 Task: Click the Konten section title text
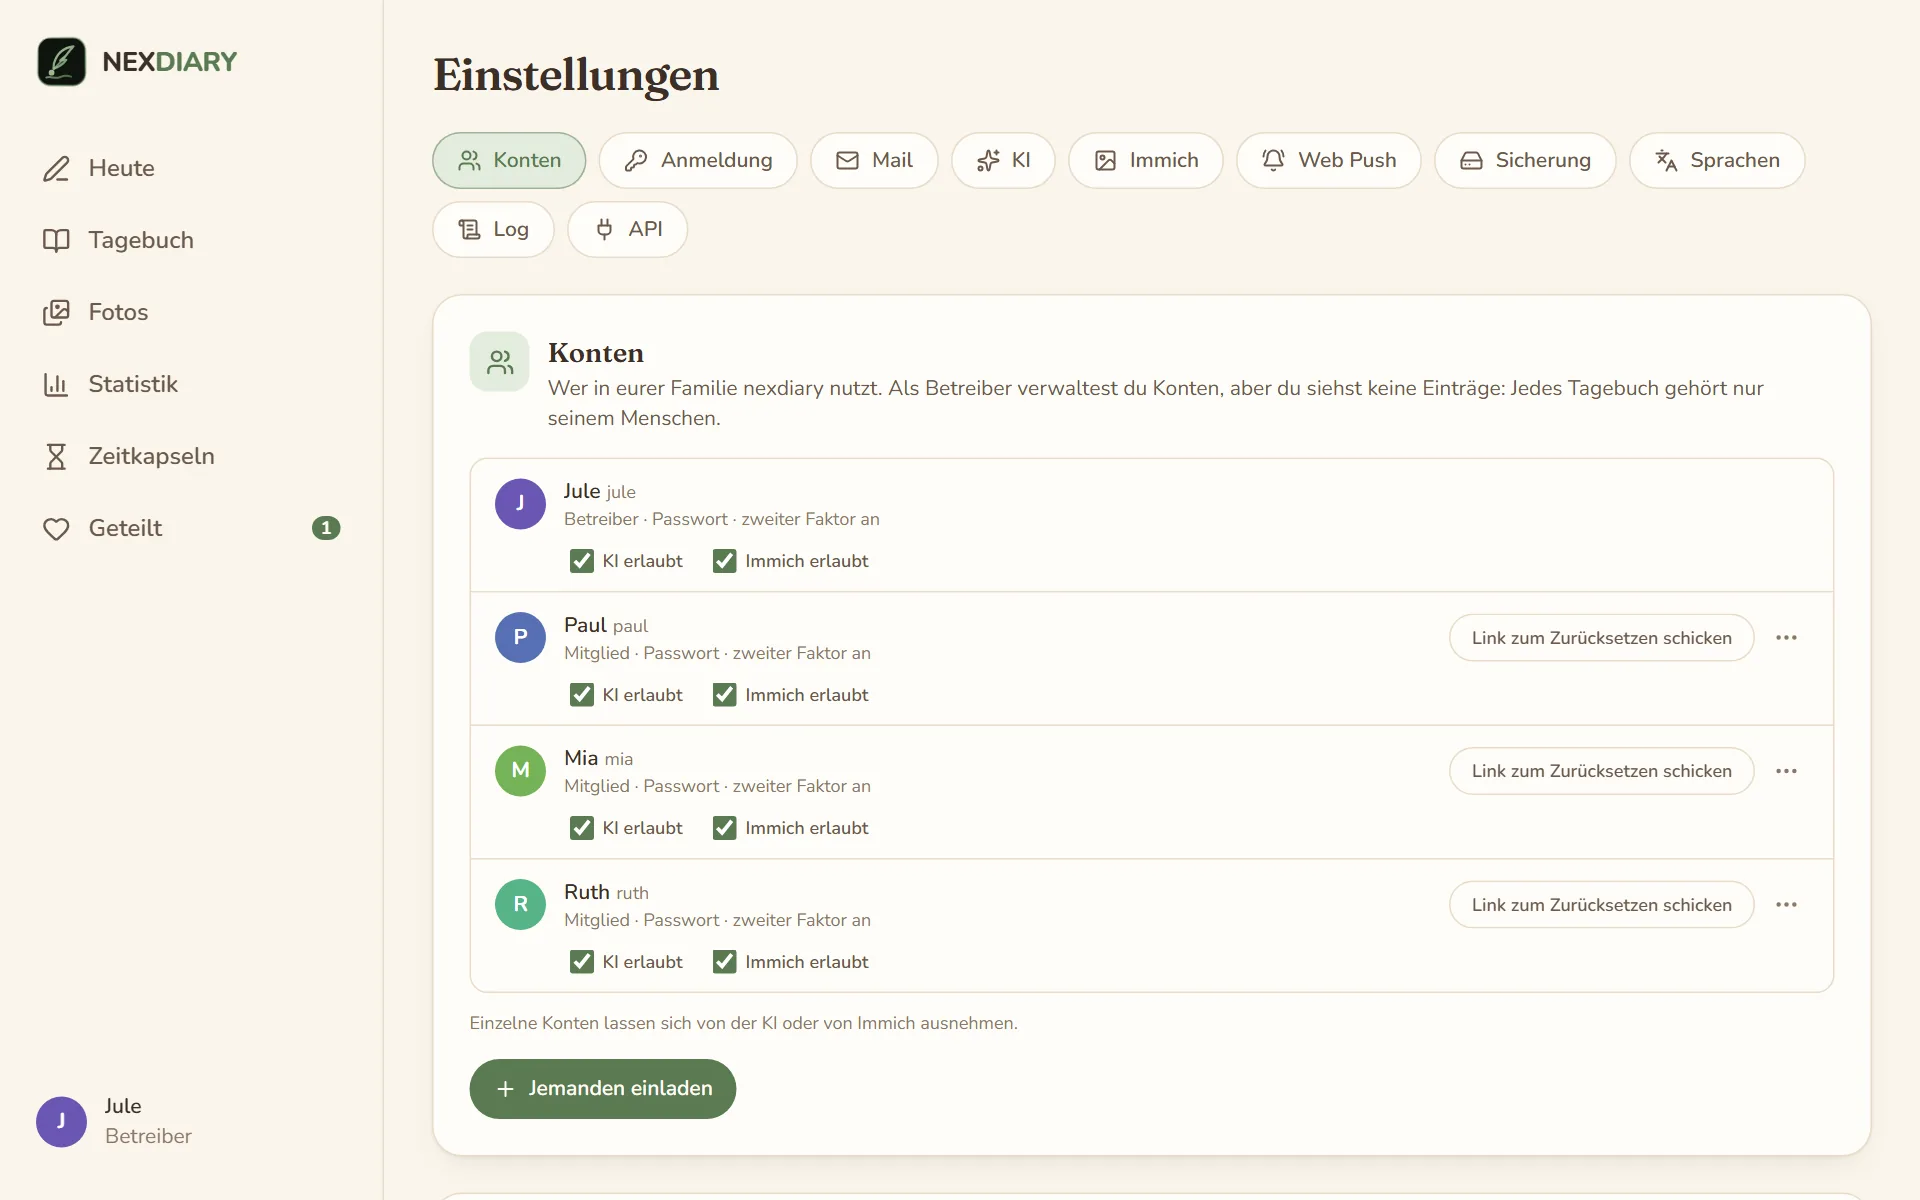(596, 353)
